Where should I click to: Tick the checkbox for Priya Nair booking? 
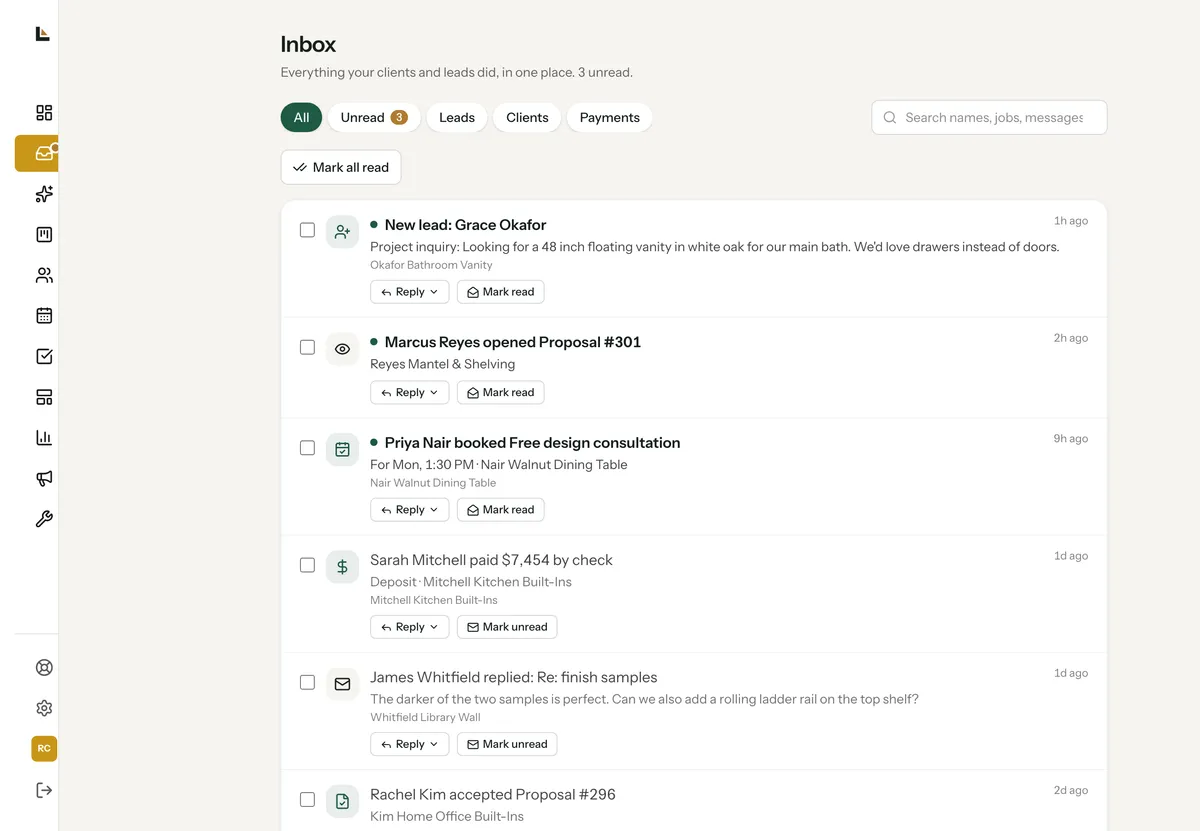(308, 448)
